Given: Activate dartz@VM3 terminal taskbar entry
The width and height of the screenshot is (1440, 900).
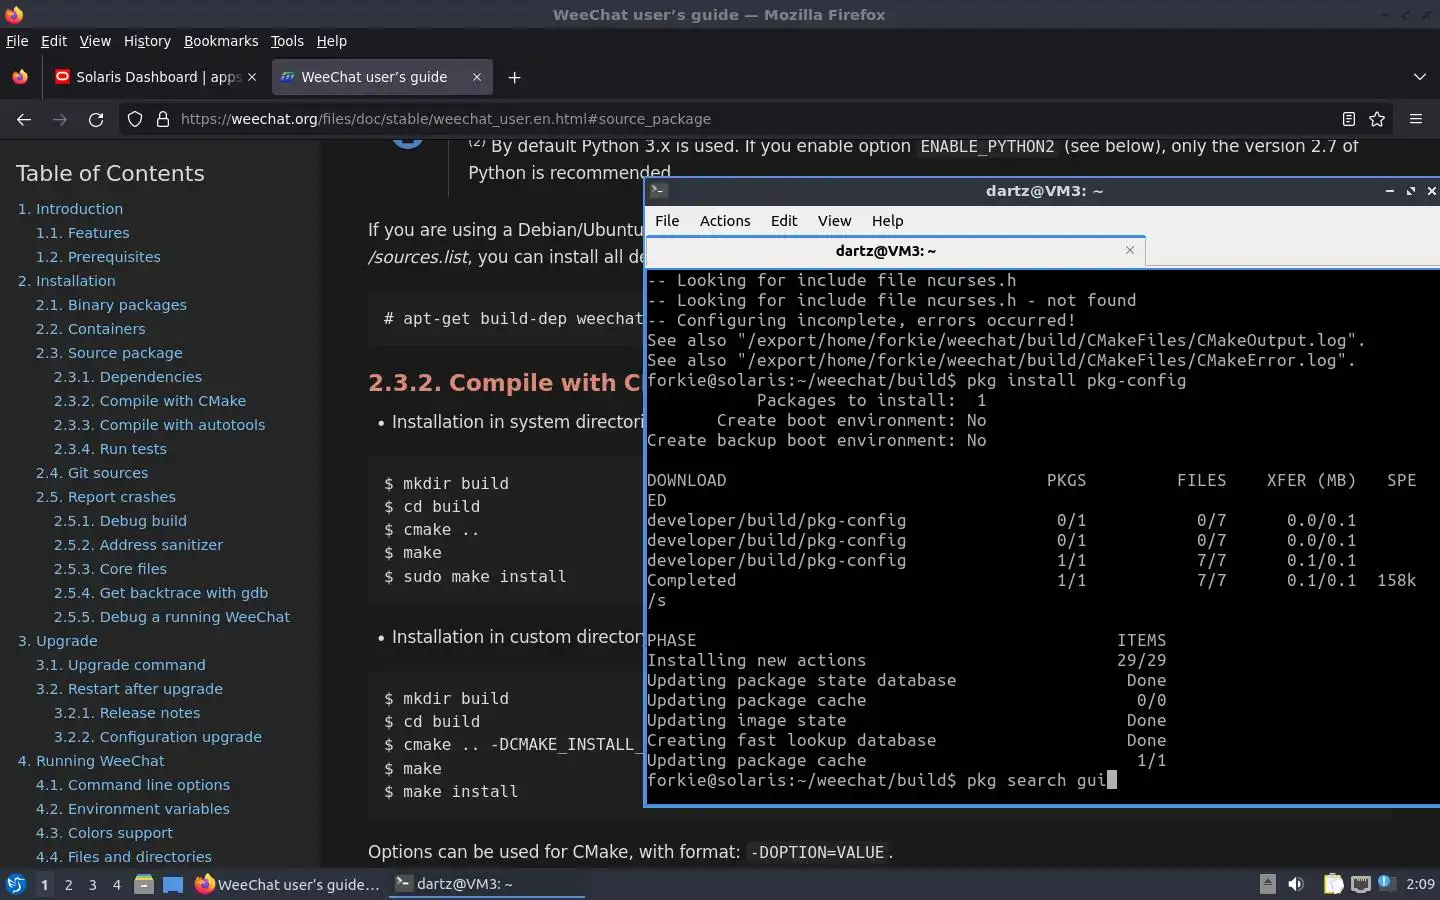Looking at the screenshot, I should (x=486, y=884).
